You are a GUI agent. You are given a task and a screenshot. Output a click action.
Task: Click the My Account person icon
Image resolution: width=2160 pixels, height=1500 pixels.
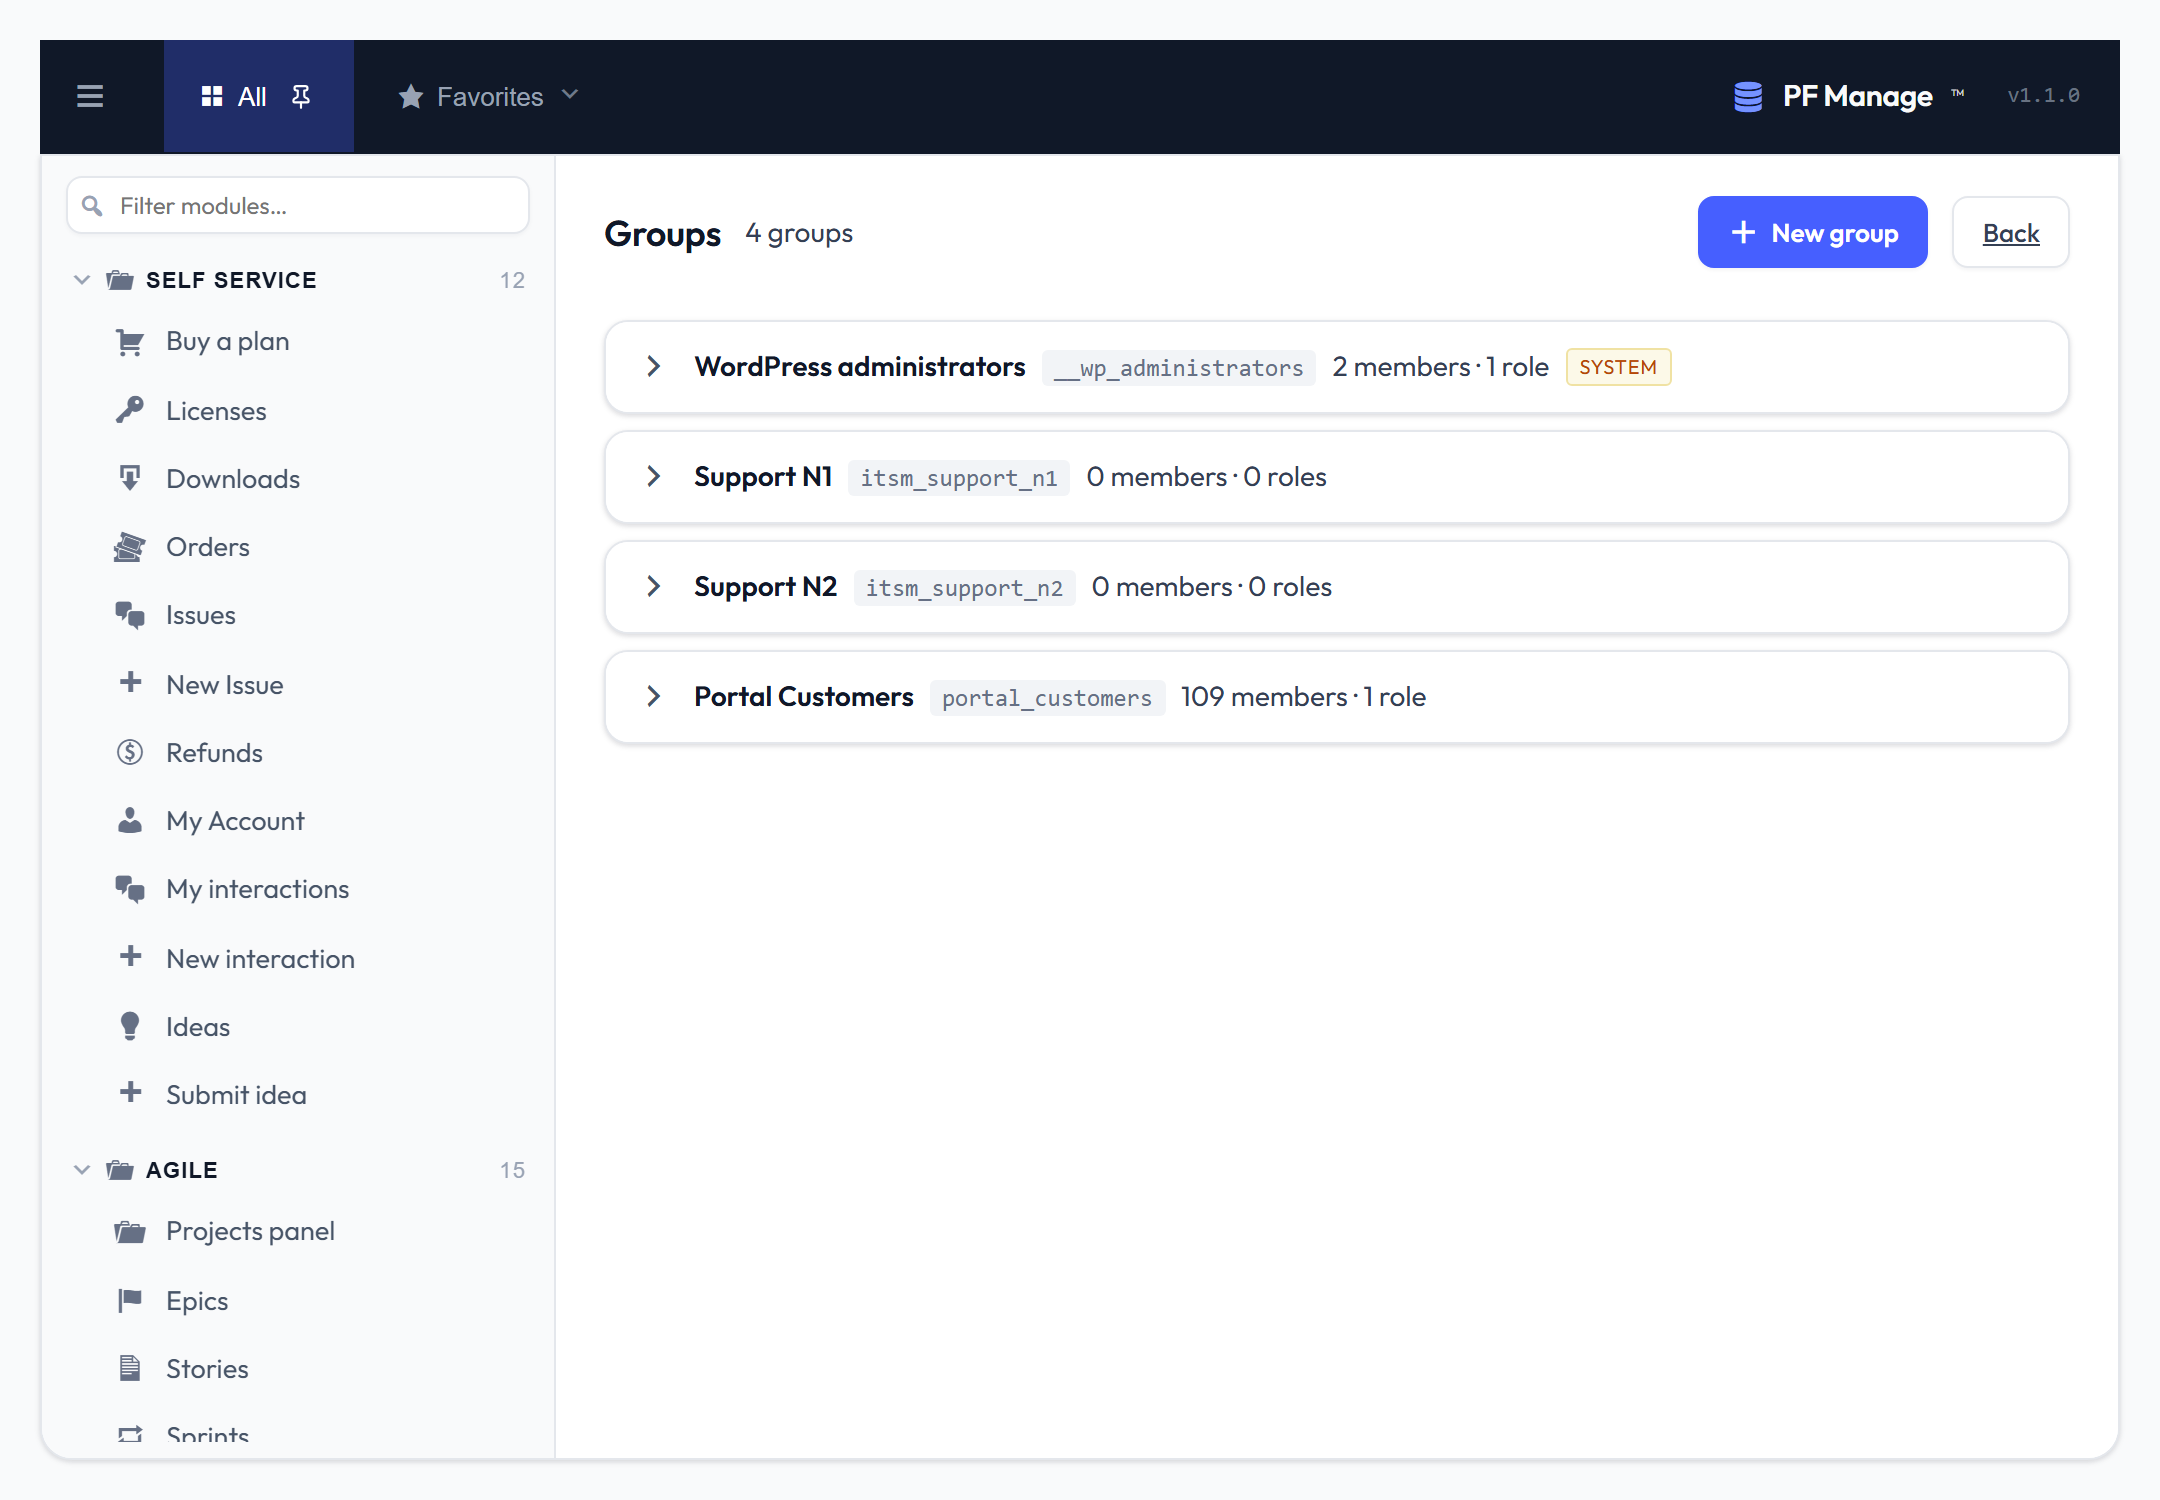(130, 820)
